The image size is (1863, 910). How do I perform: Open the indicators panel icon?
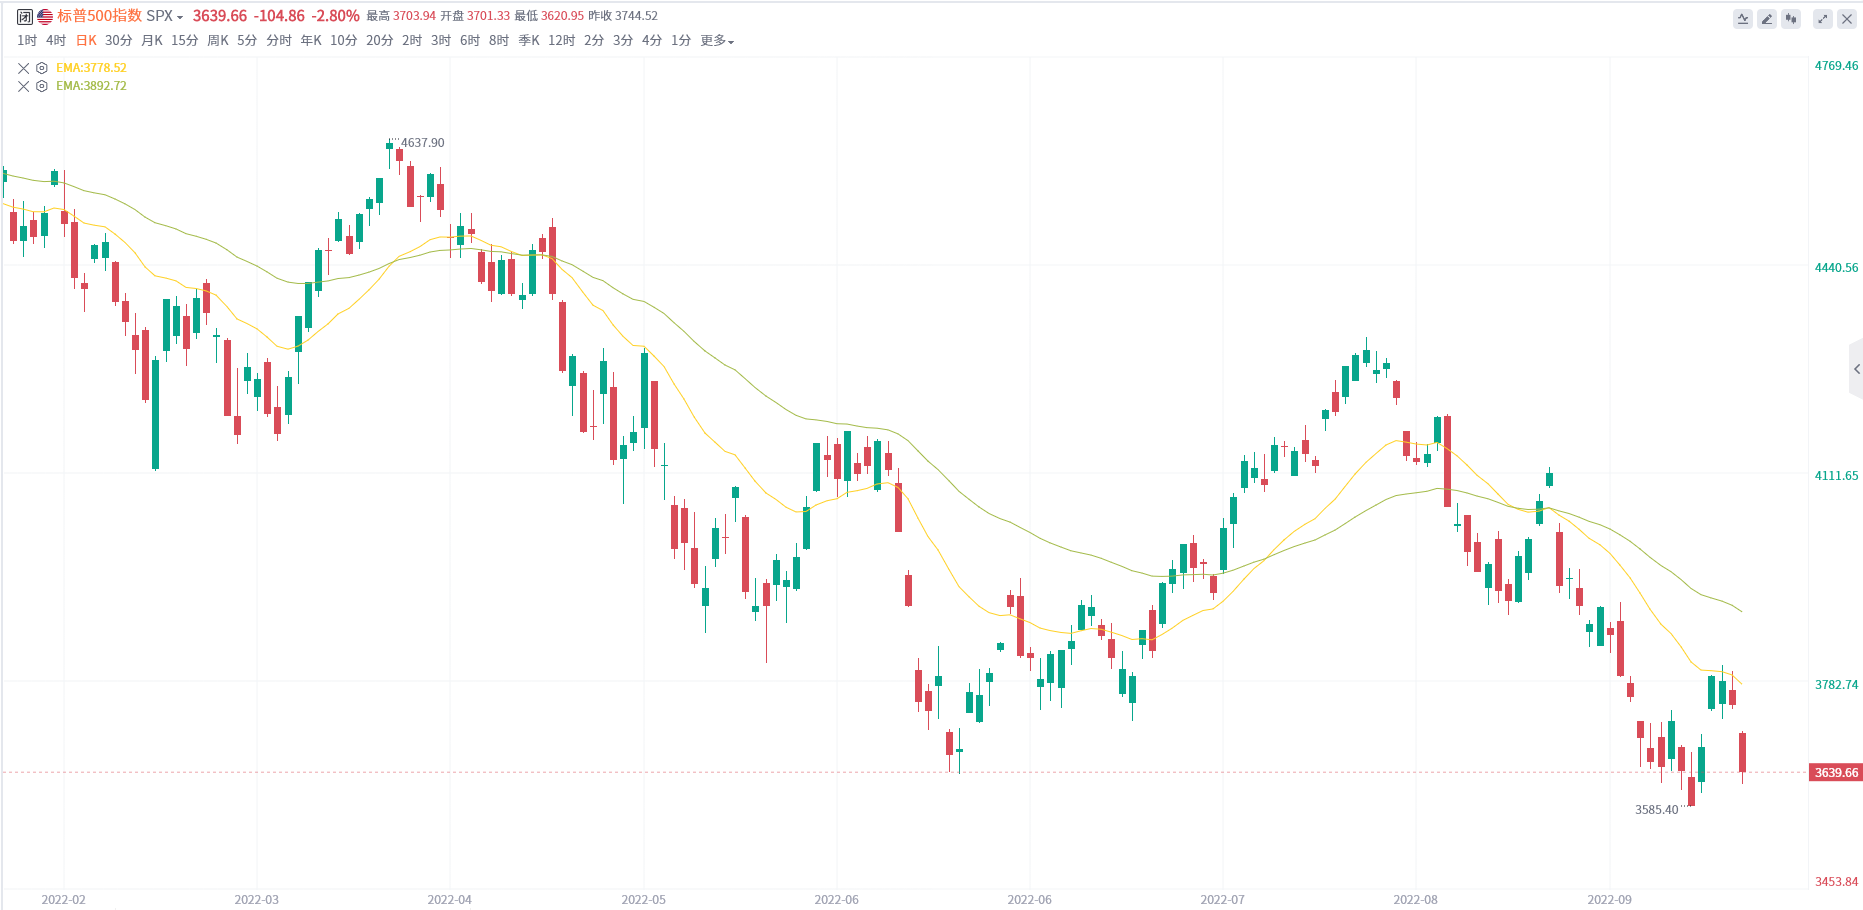point(1743,18)
